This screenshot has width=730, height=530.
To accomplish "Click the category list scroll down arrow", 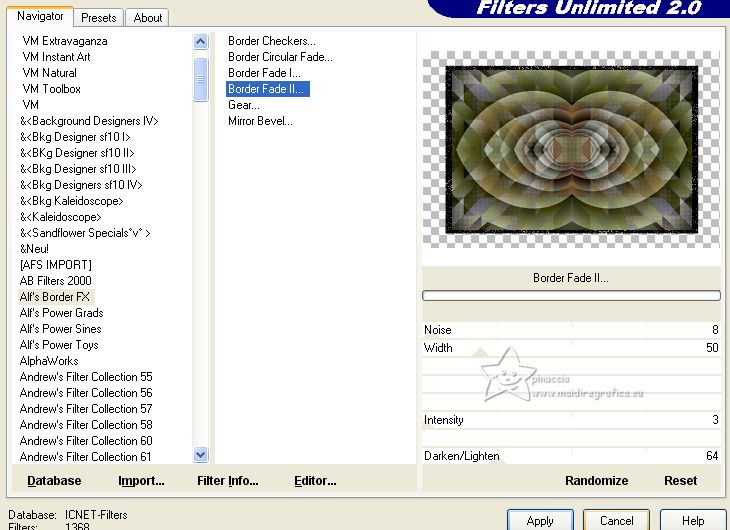I will click(200, 454).
